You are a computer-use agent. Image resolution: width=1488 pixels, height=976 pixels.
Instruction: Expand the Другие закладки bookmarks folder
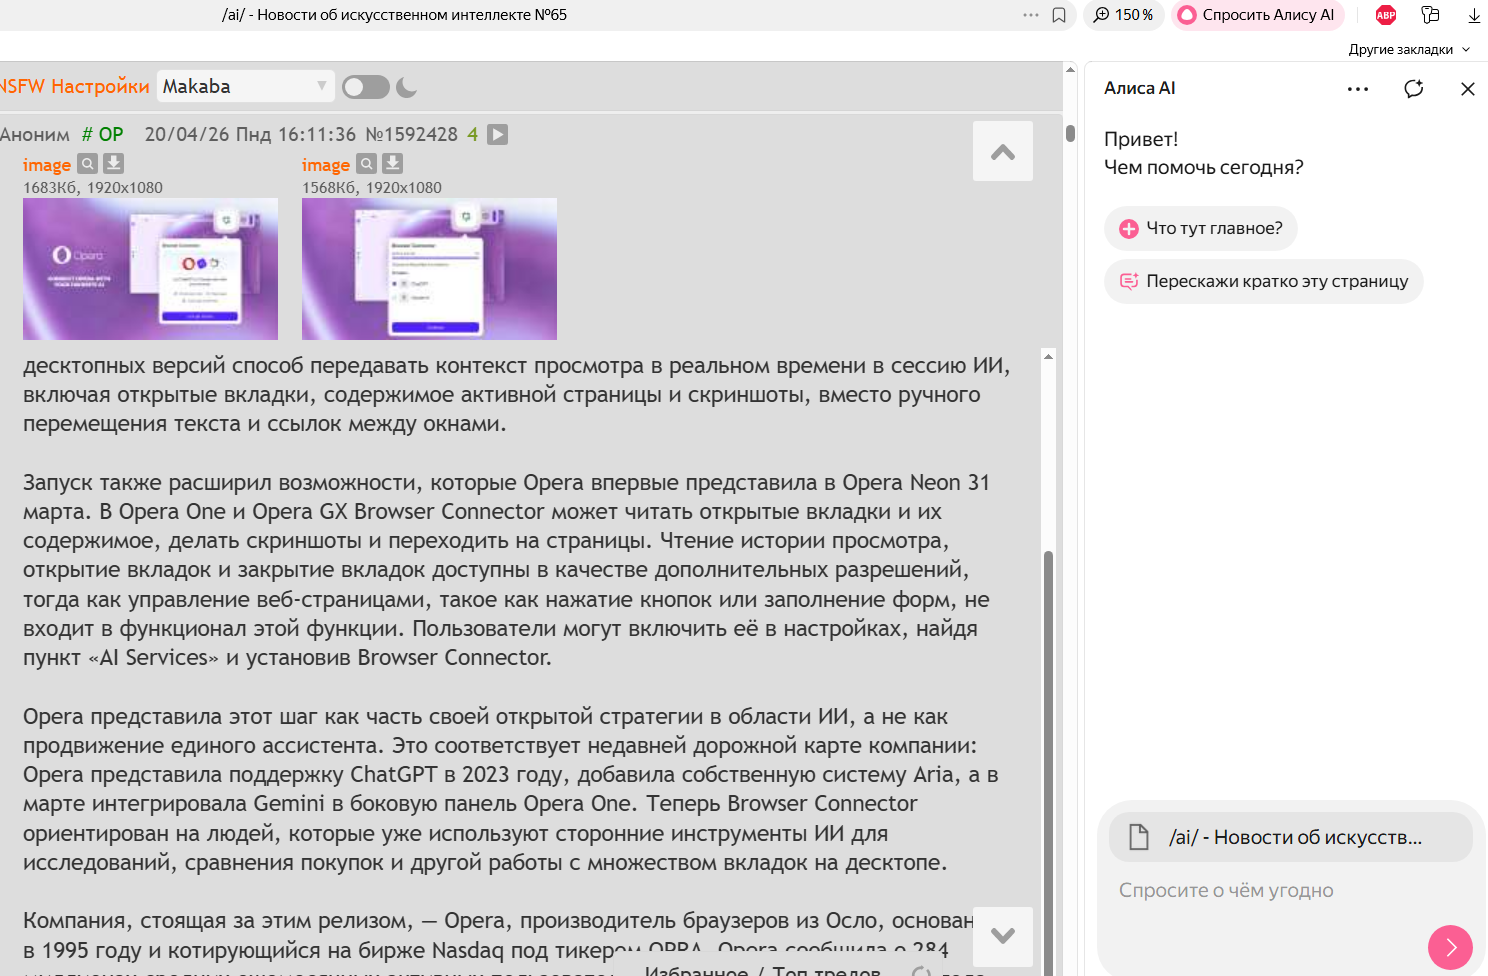pos(1409,49)
